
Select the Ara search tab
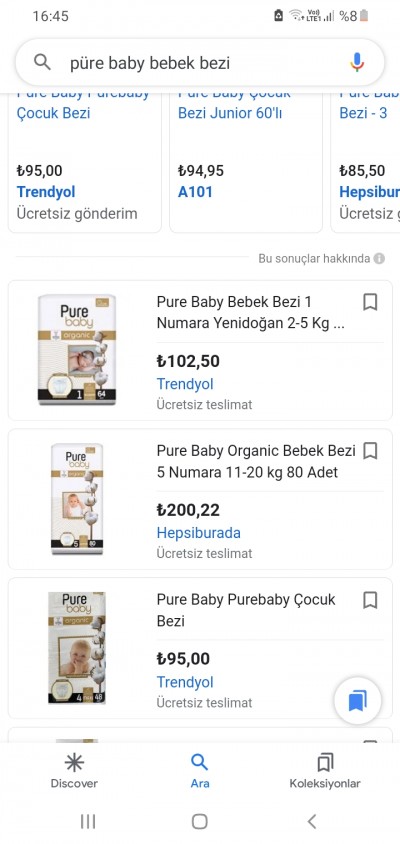tap(200, 771)
